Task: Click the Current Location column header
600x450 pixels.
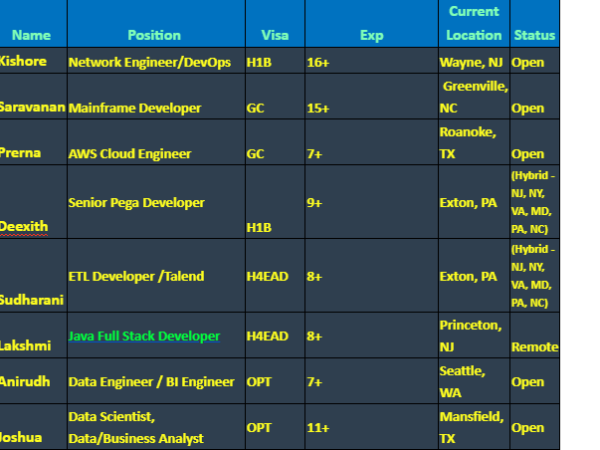Action: click(x=474, y=24)
